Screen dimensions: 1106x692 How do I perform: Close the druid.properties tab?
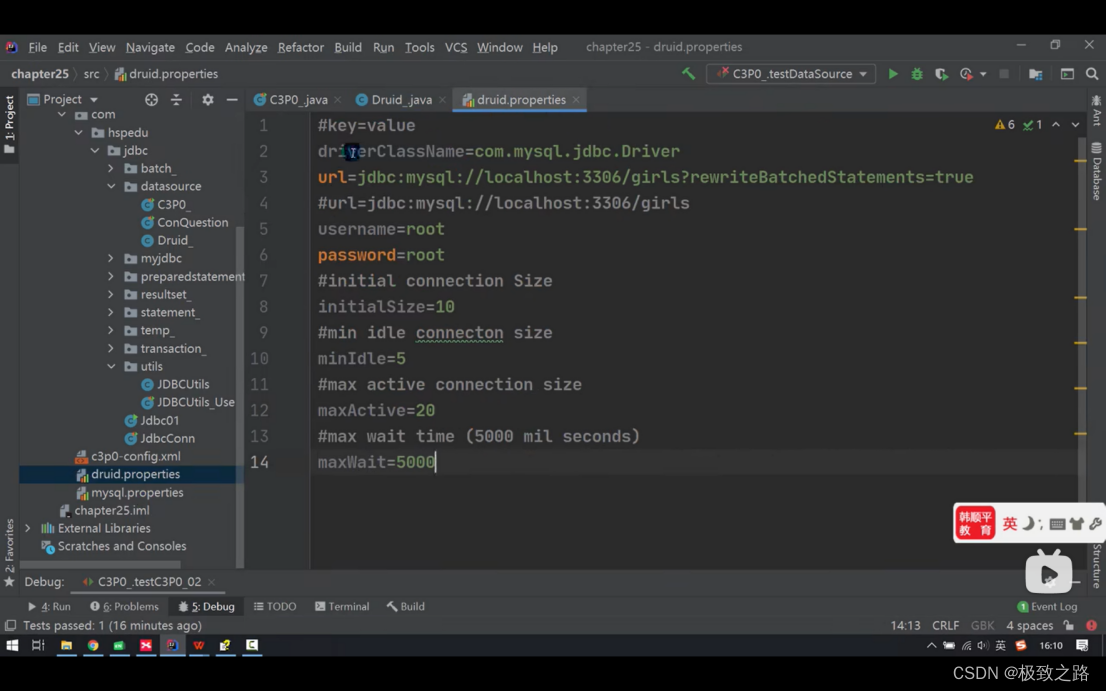pos(576,100)
